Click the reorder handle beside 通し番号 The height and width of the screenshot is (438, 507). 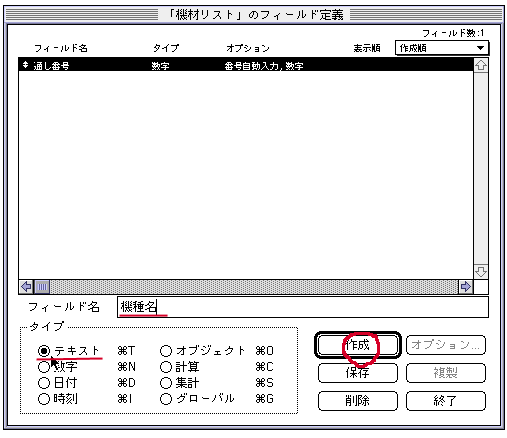[26, 65]
